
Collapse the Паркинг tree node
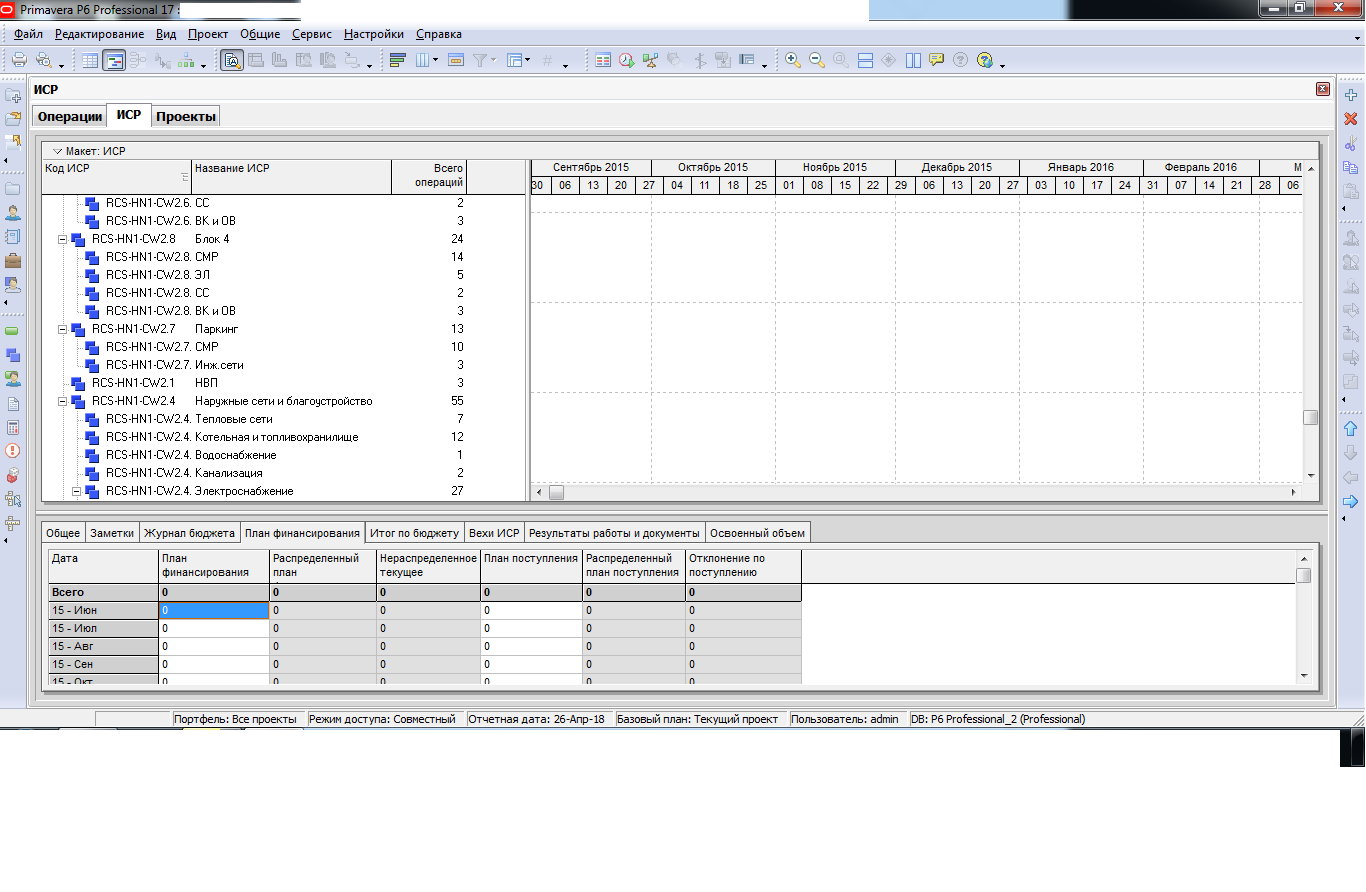(x=62, y=329)
